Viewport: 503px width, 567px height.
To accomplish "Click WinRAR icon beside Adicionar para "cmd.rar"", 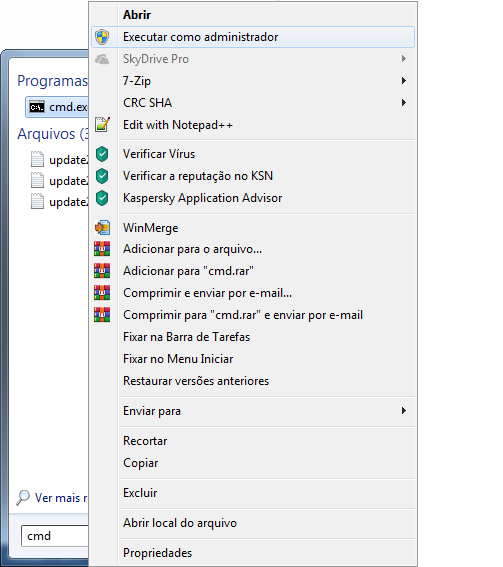I will (102, 271).
